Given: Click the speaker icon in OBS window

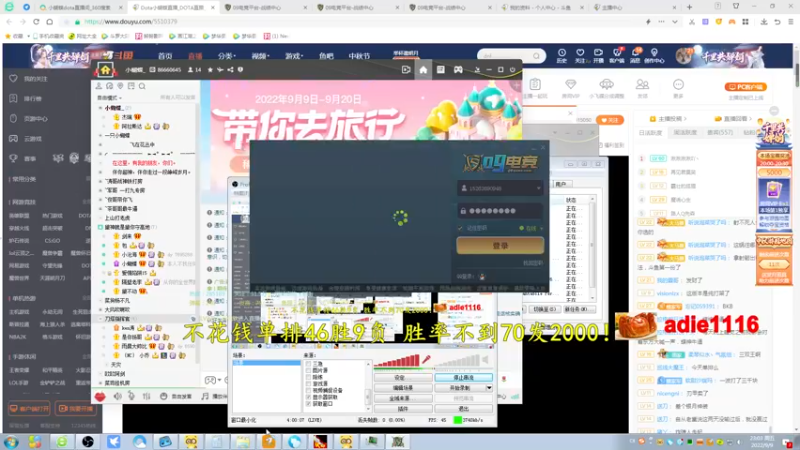Looking at the screenshot, I should (x=486, y=360).
